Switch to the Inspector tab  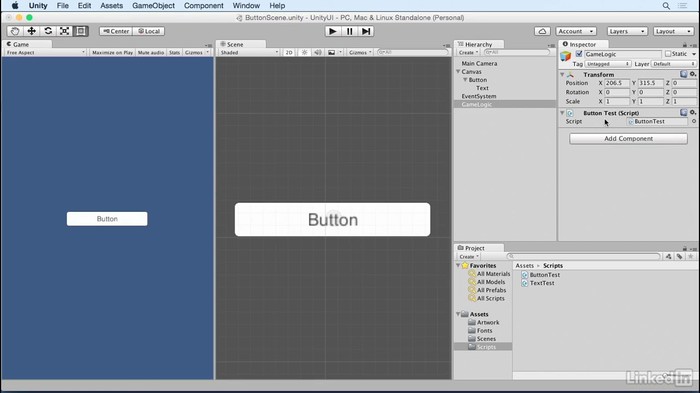[x=579, y=44]
